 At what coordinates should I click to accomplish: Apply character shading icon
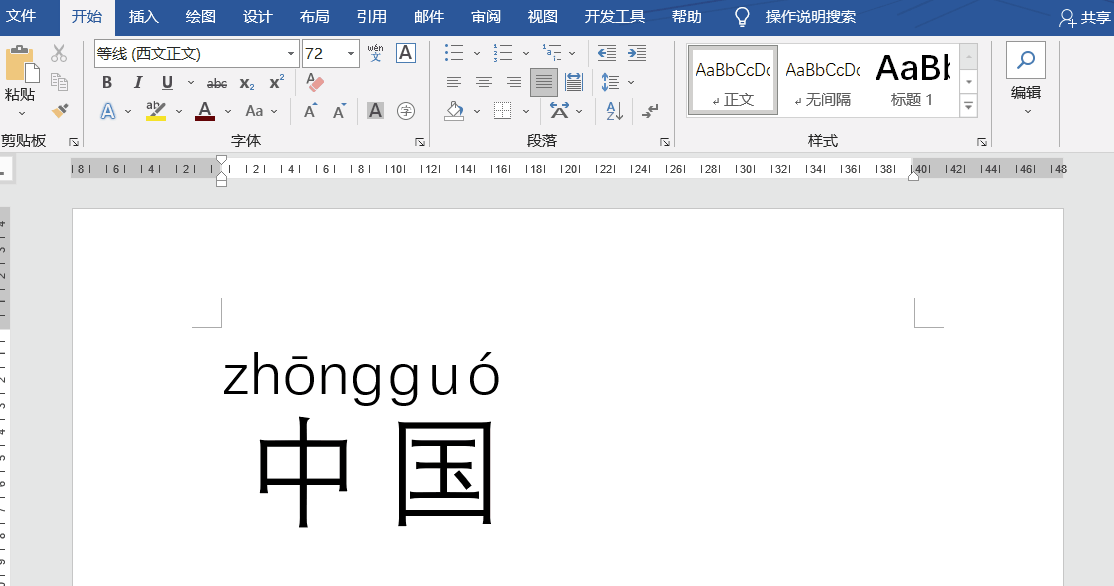coord(375,111)
